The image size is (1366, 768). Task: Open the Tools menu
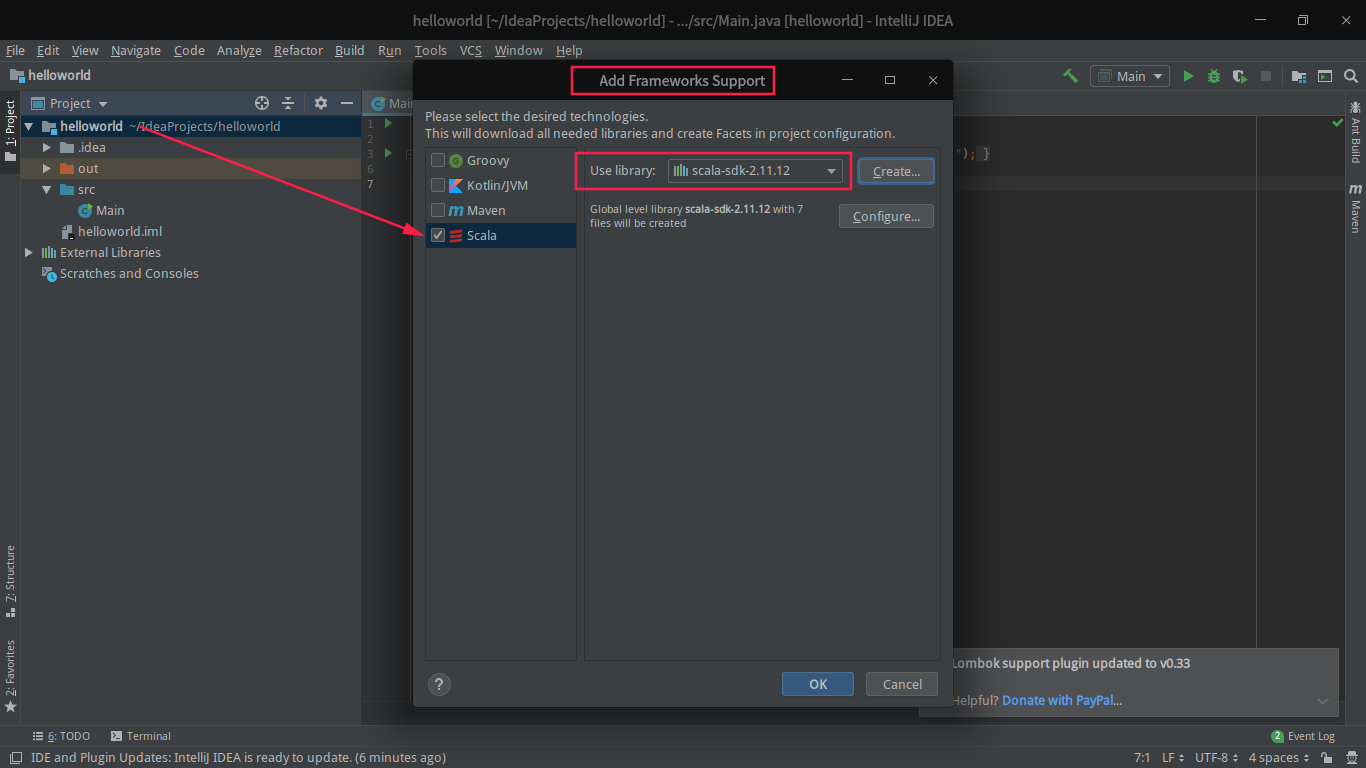click(x=431, y=50)
